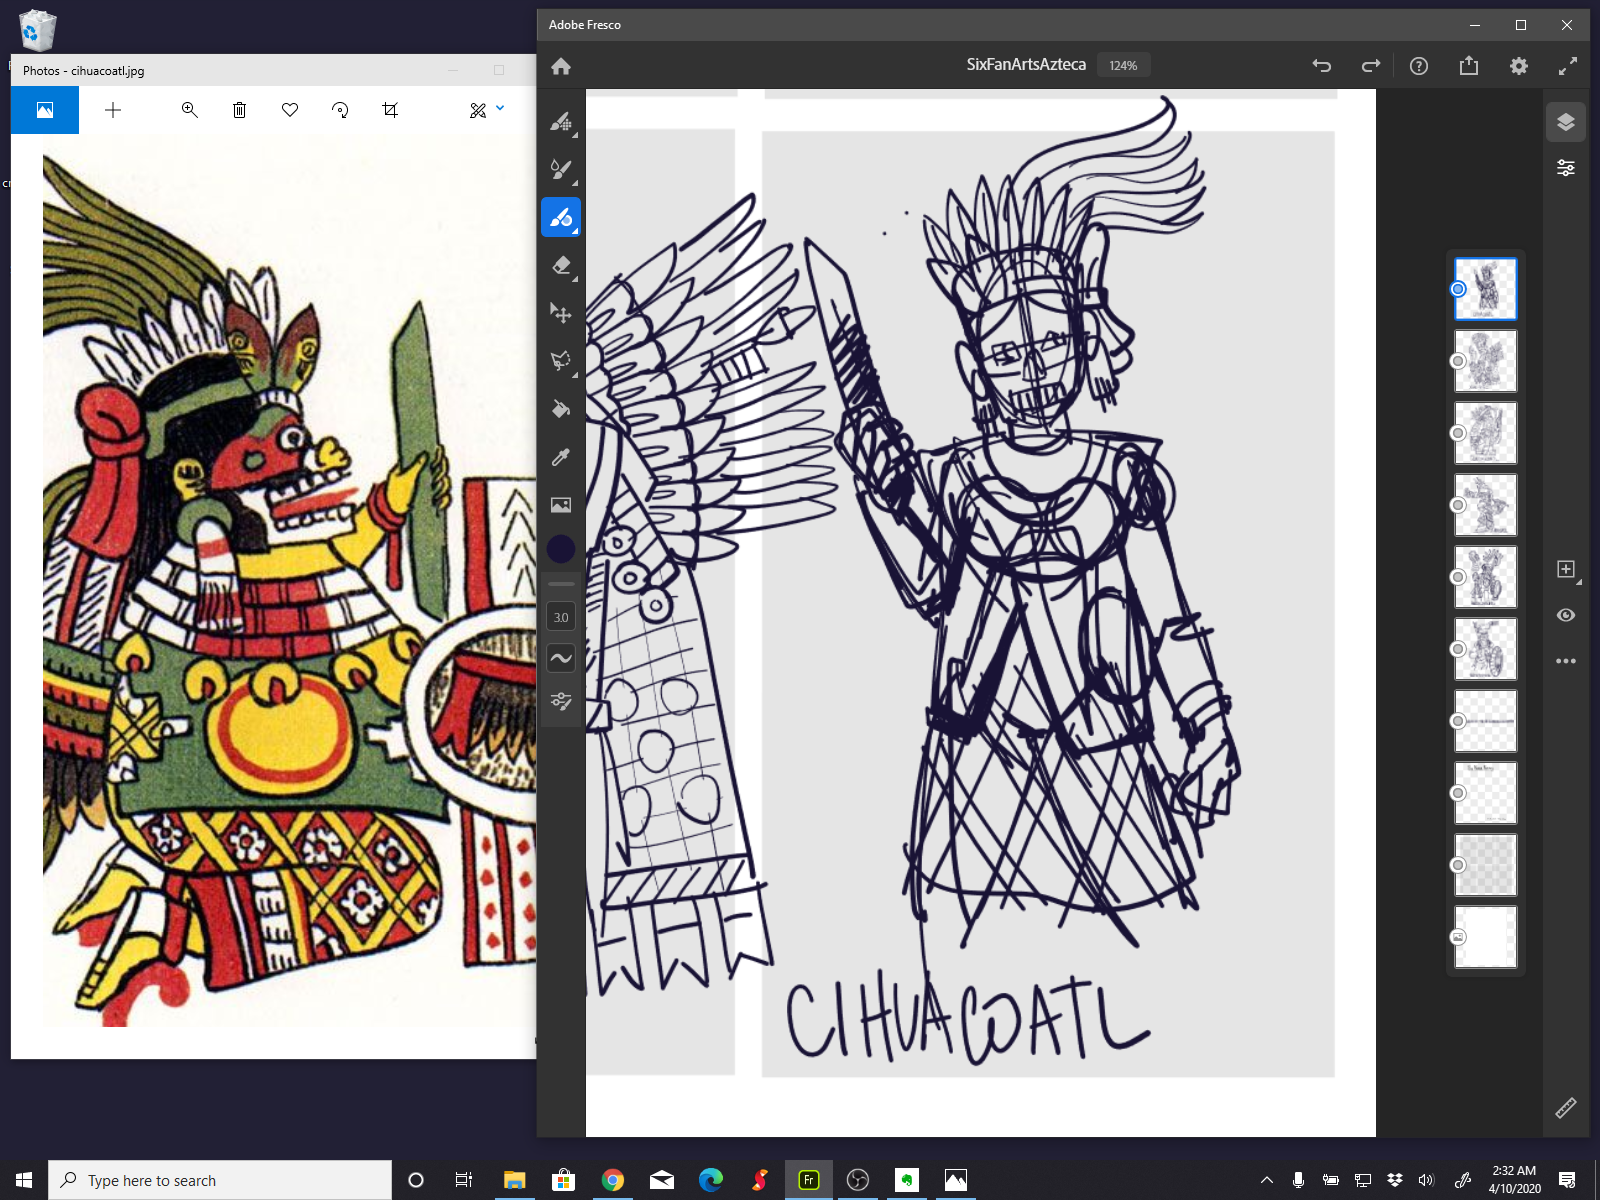This screenshot has width=1600, height=1200.
Task: Toggle second layer's circle indicator
Action: click(x=1458, y=361)
